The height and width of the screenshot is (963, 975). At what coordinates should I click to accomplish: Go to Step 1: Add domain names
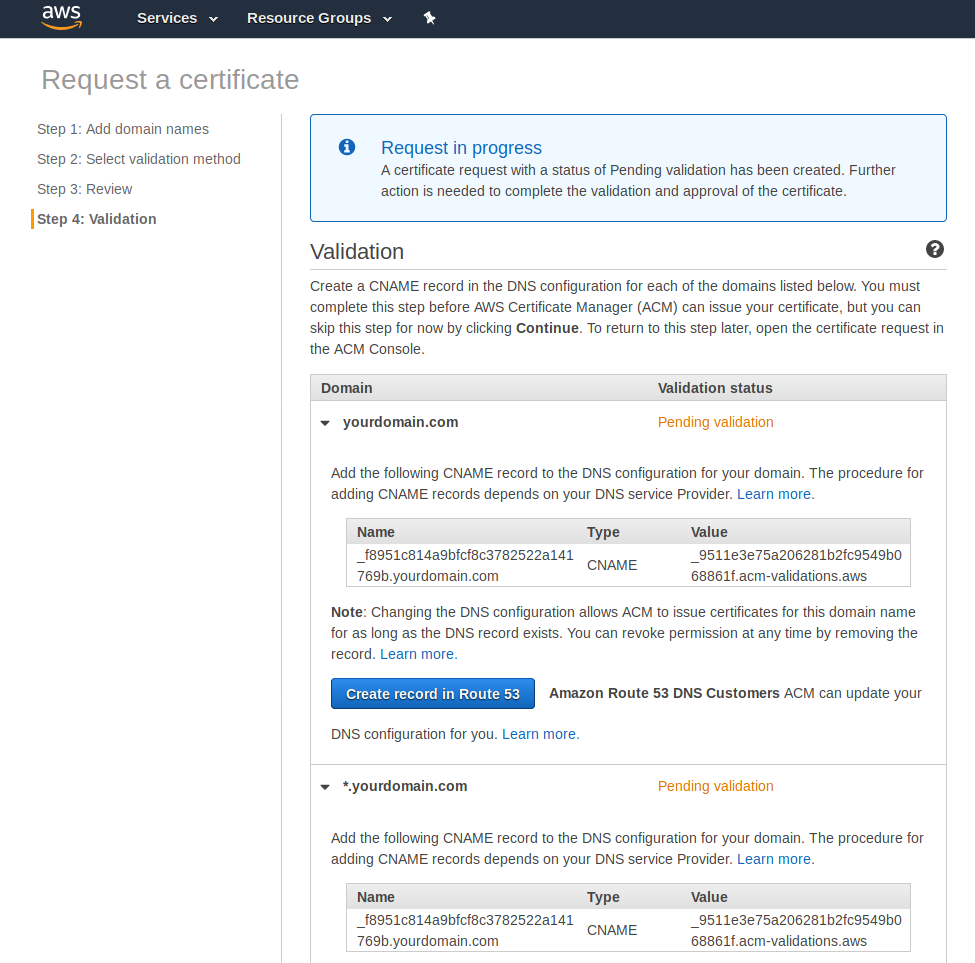tap(123, 129)
